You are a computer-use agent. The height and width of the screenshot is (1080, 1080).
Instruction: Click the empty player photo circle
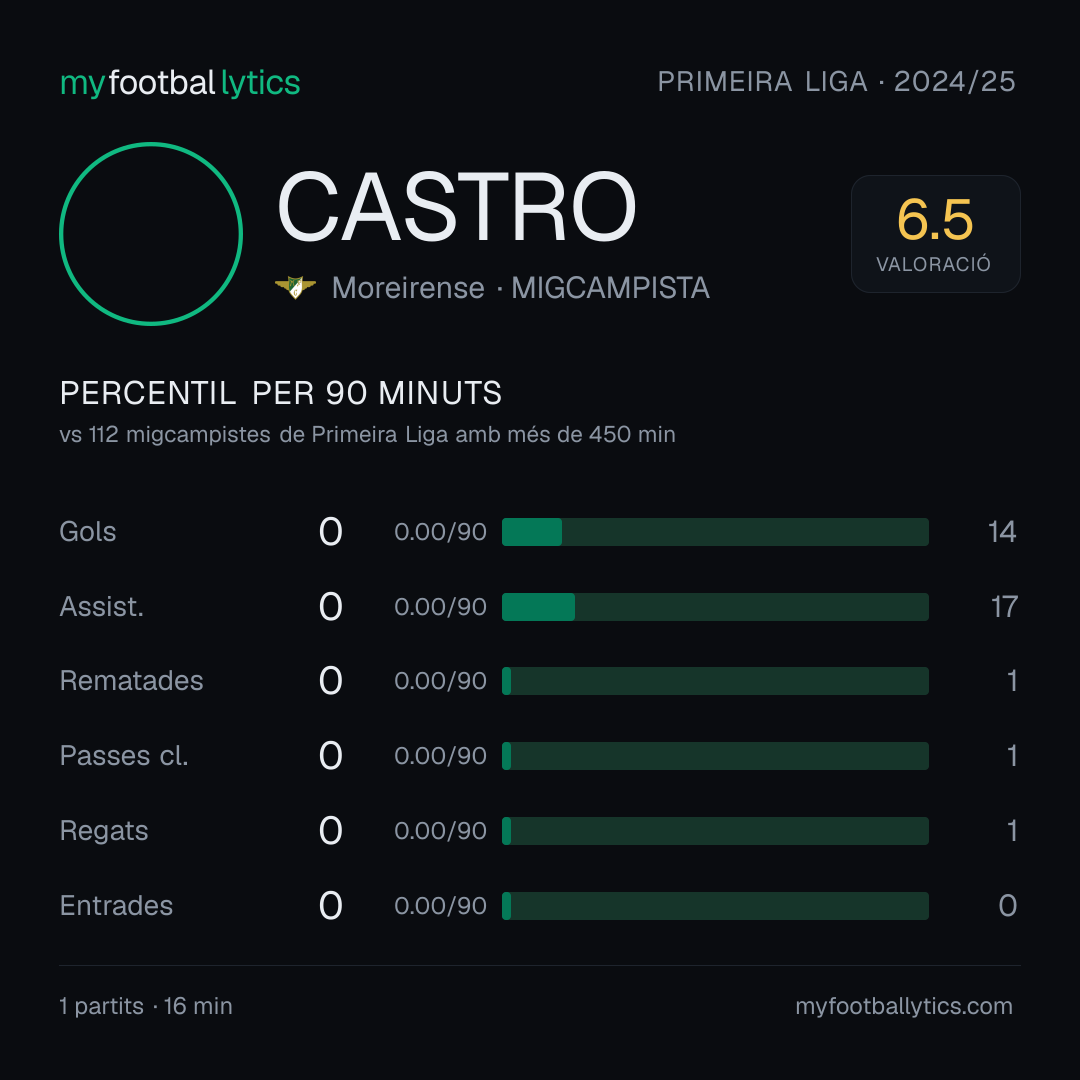click(x=151, y=233)
